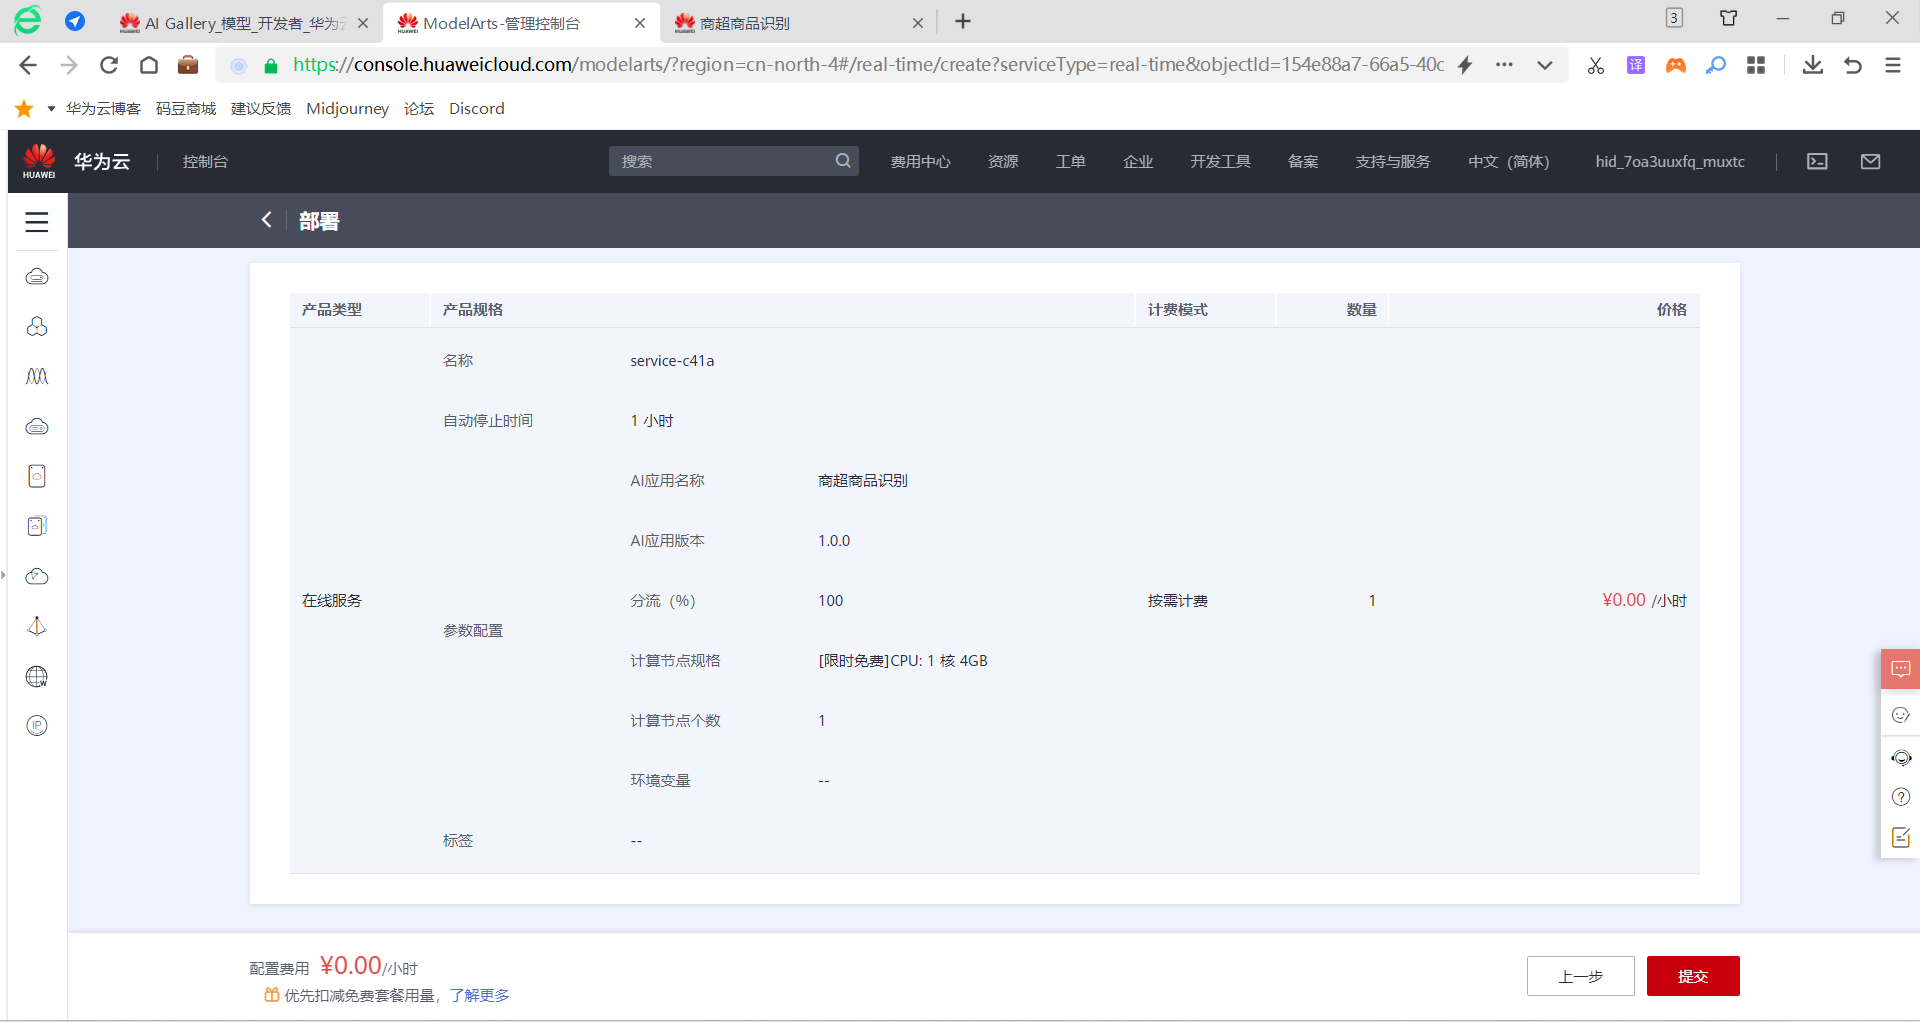
Task: Click the bookmarks star icon
Action: point(24,108)
